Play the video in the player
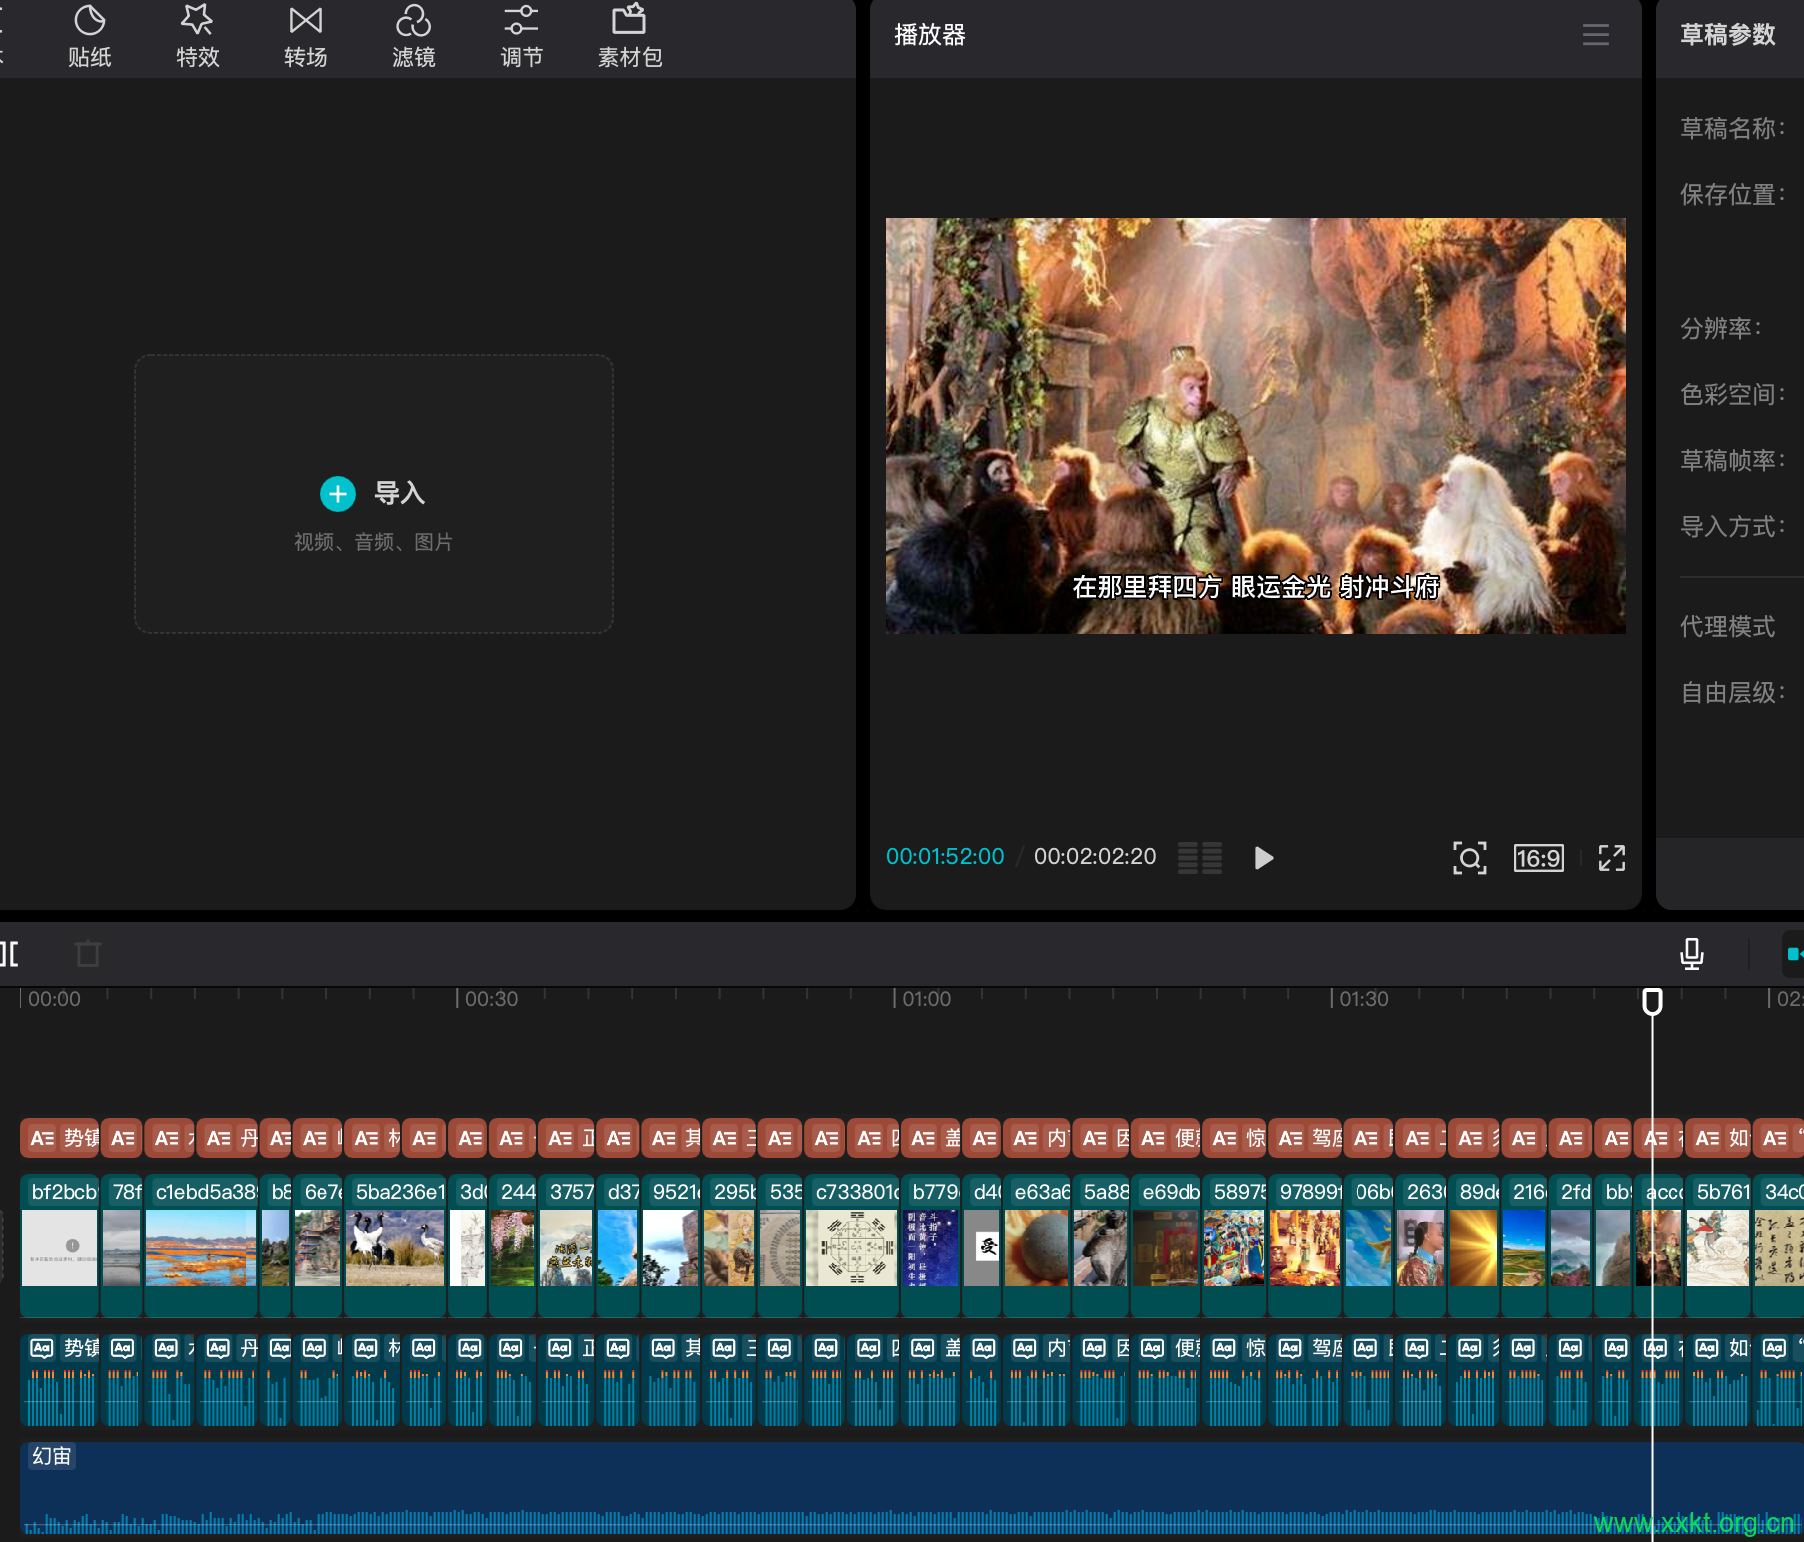Viewport: 1804px width, 1542px height. (x=1264, y=858)
